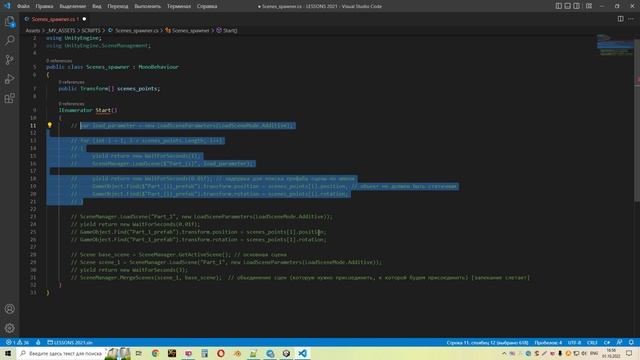
Task: Switch to Visual Studio Code taskbar icon
Action: [x=302, y=353]
